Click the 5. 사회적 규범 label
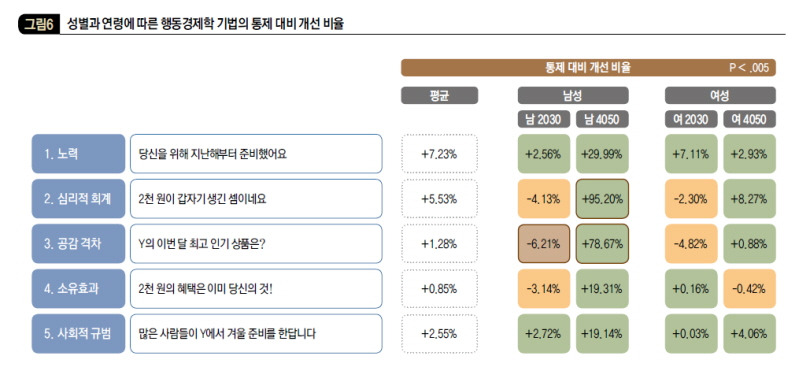This screenshot has height=371, width=799. pyautogui.click(x=78, y=334)
